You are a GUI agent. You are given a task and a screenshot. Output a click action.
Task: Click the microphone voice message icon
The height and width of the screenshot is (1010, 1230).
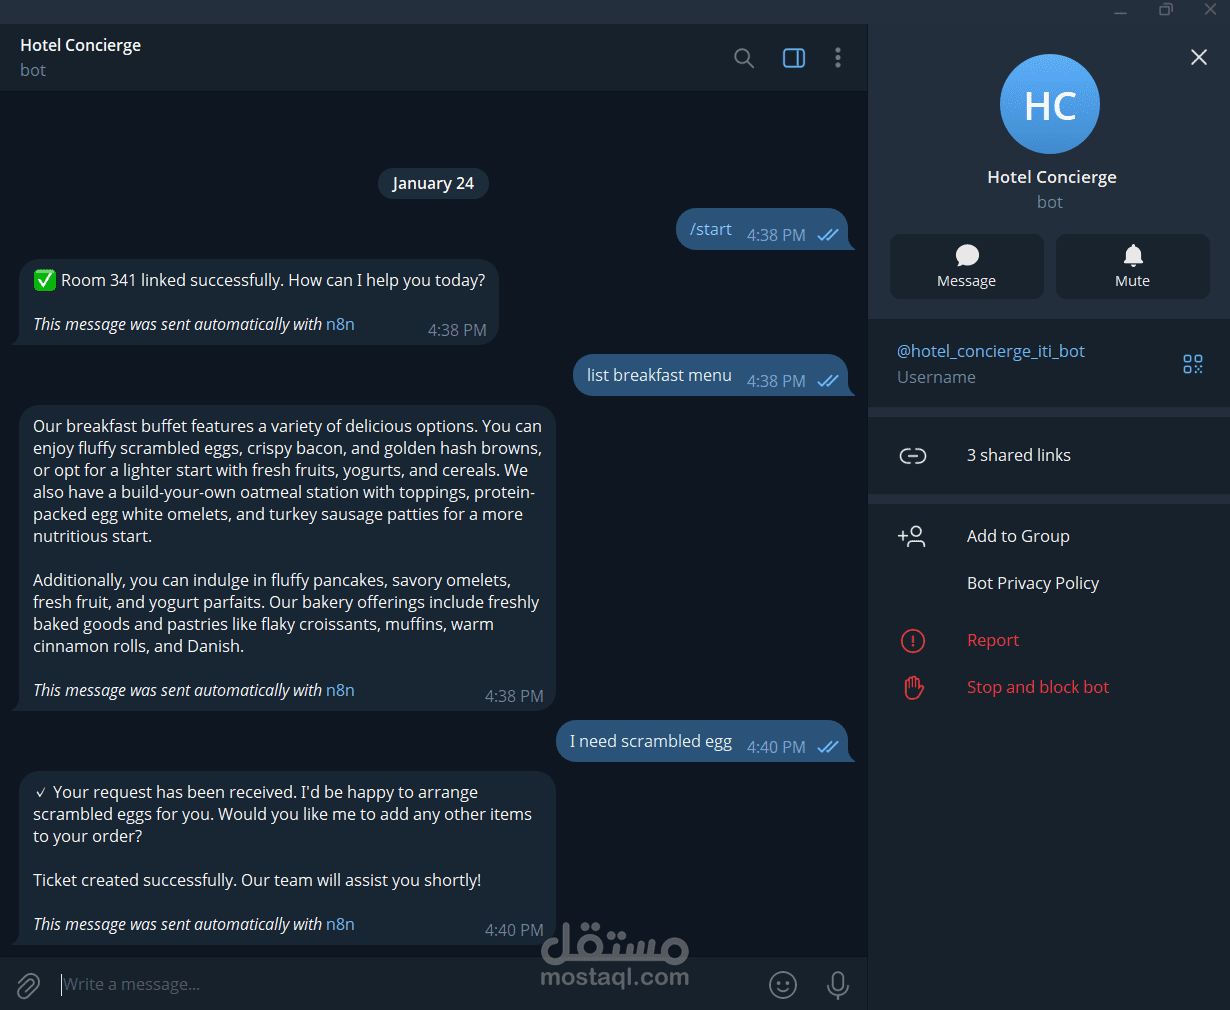838,985
